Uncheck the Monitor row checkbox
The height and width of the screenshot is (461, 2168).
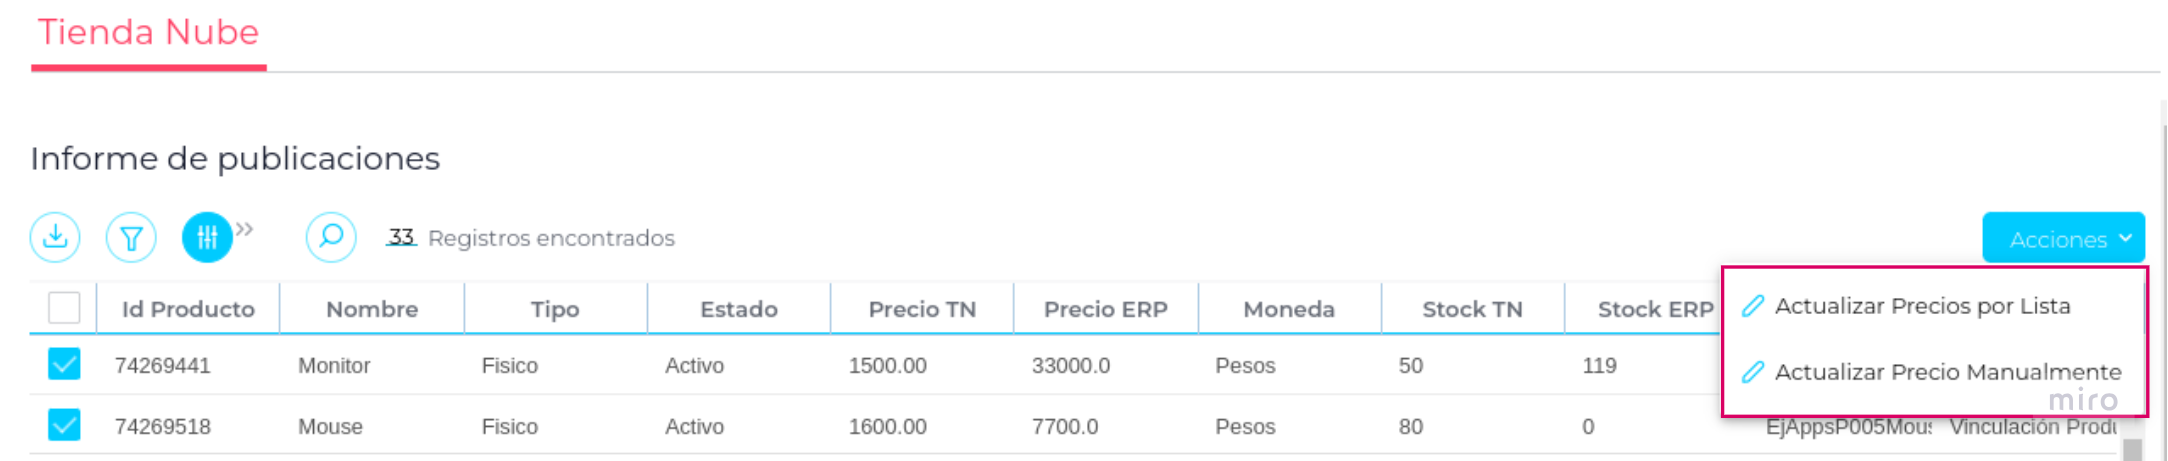(64, 364)
